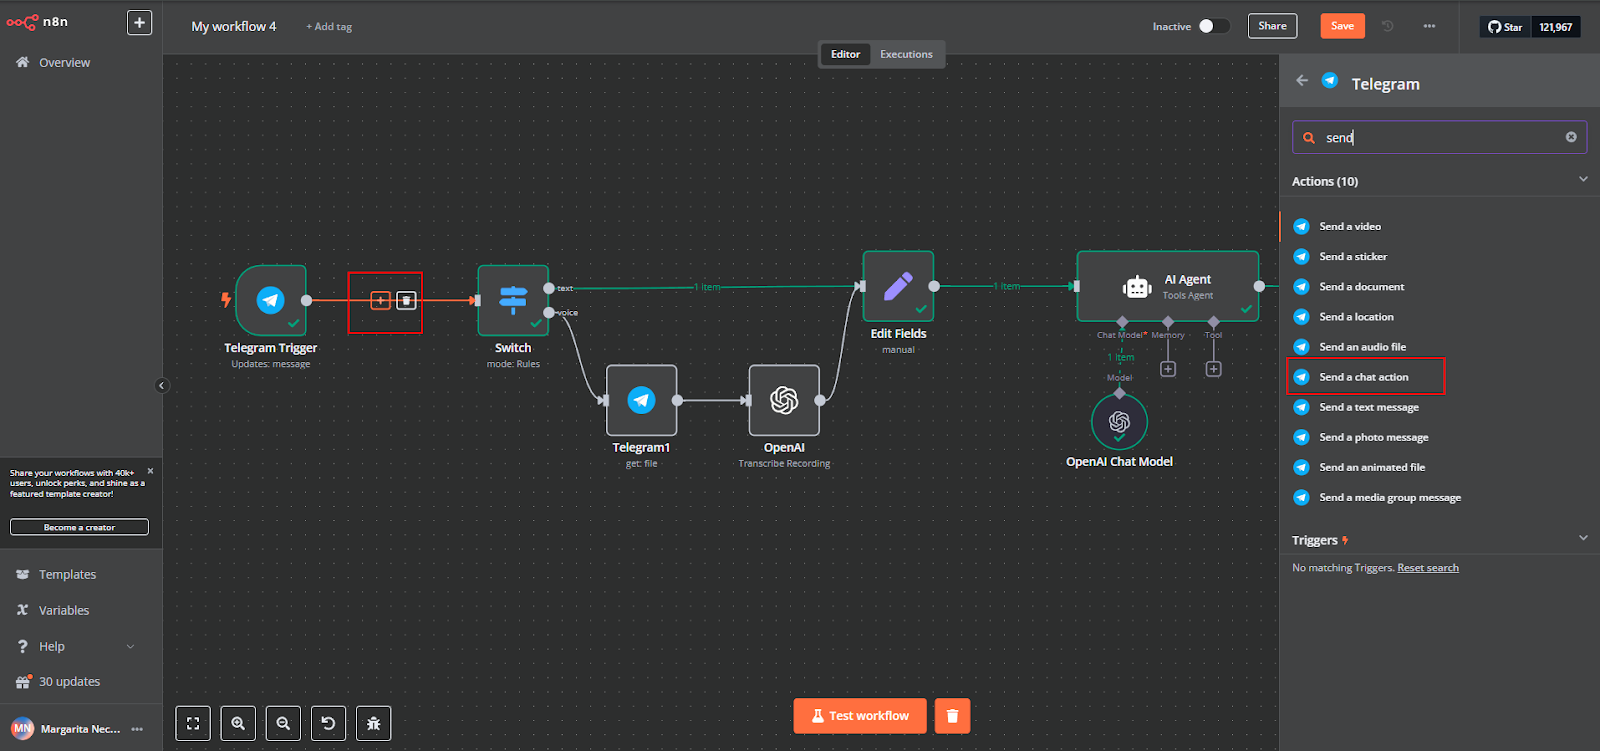This screenshot has width=1600, height=751.
Task: Select the OpenAI Chat Model node
Action: point(1119,422)
